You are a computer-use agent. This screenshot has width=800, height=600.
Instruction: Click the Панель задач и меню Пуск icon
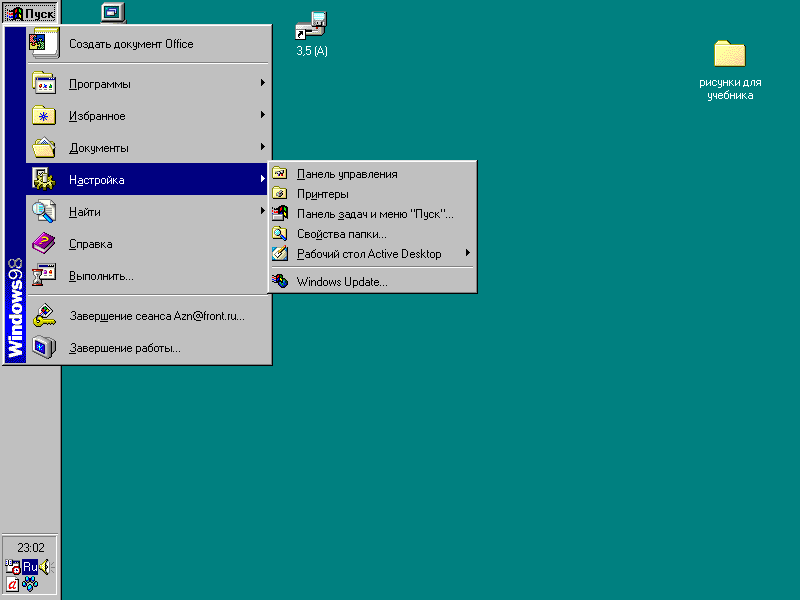click(280, 213)
